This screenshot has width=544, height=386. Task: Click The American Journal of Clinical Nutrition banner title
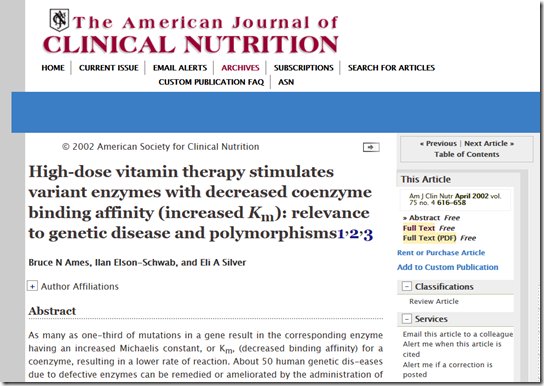click(x=190, y=34)
